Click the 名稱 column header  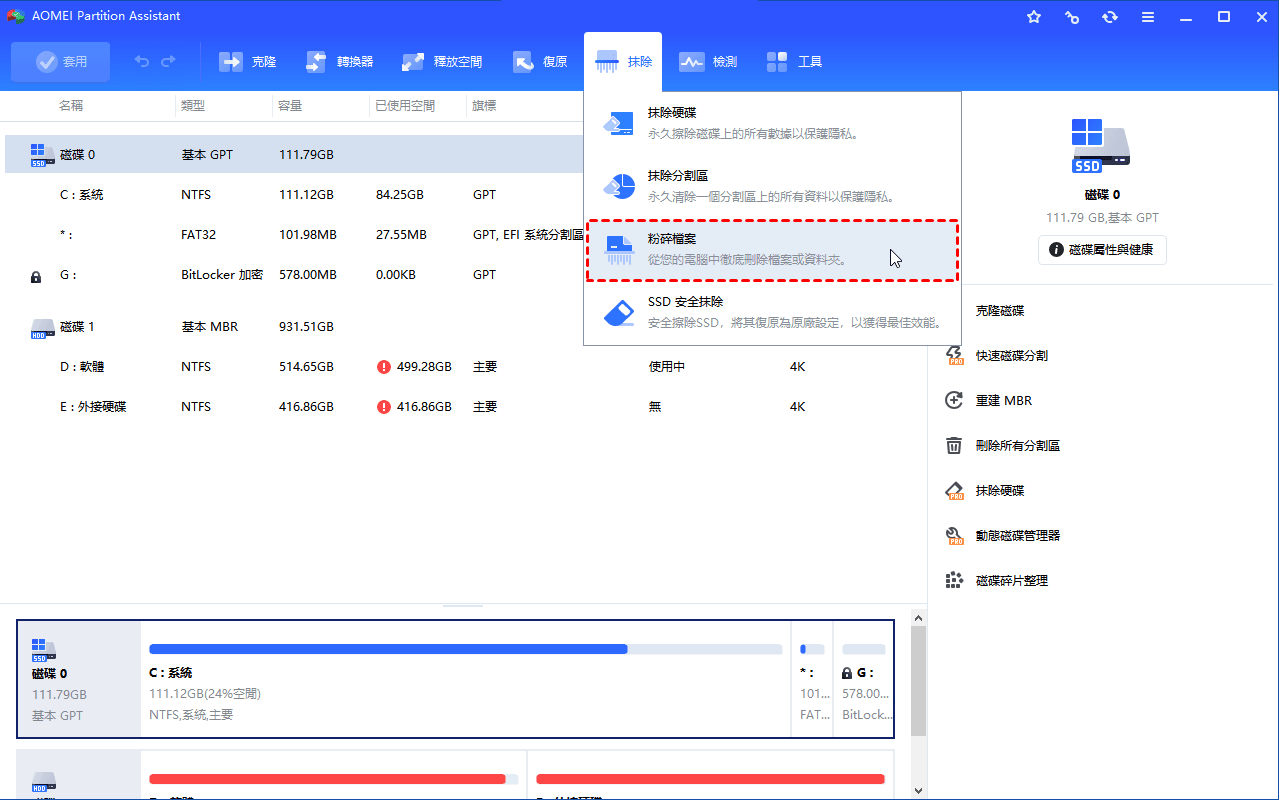(x=71, y=105)
